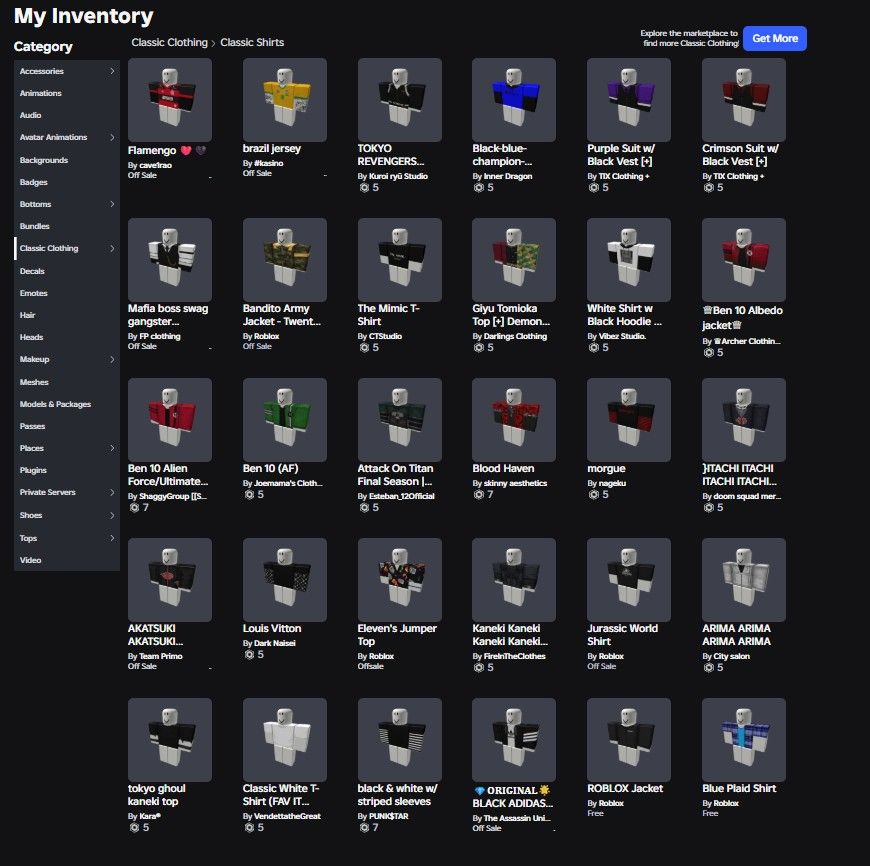This screenshot has height=866, width=870.
Task: Open the AKATSUKI shirt thumbnail
Action: pyautogui.click(x=170, y=580)
